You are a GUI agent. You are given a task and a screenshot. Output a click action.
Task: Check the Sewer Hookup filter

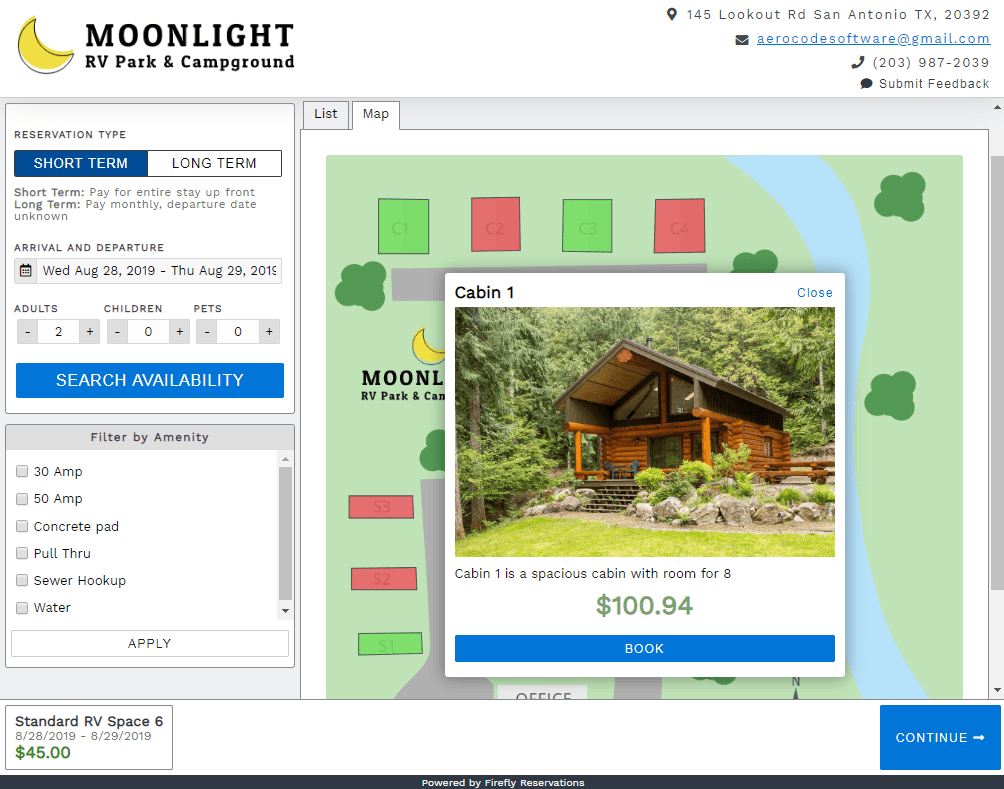point(22,580)
